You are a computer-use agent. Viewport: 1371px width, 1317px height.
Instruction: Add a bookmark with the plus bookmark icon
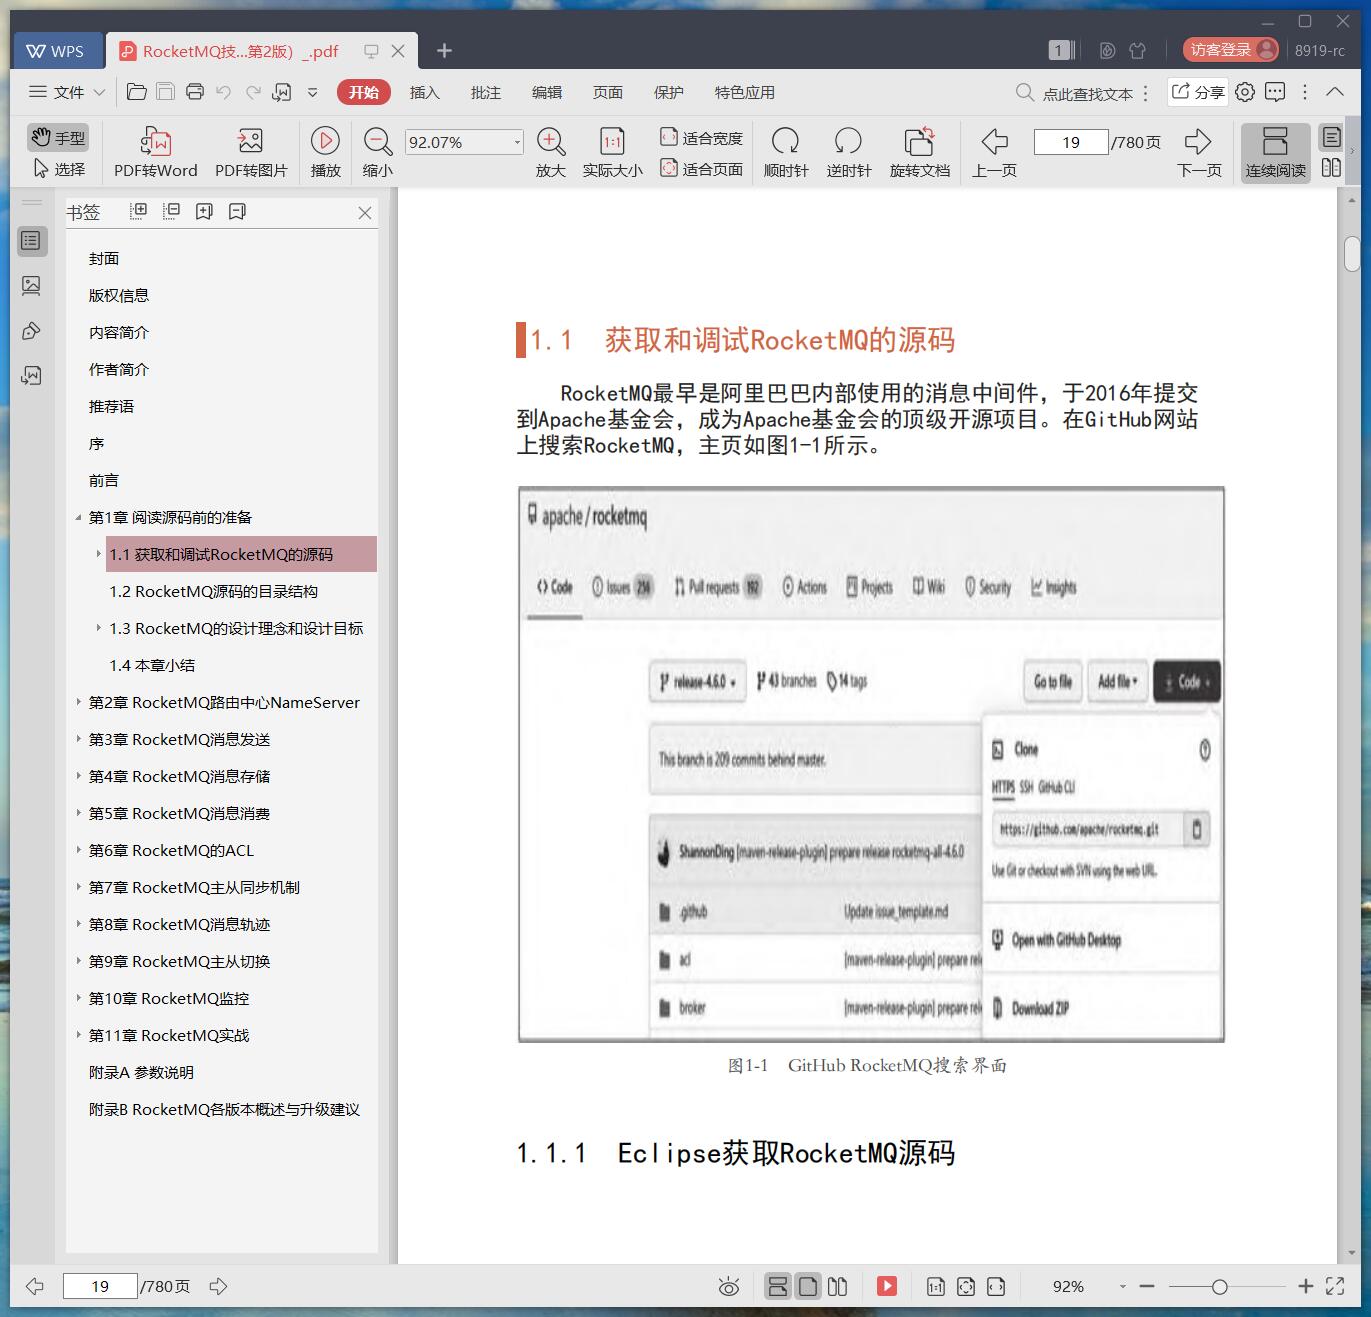204,211
